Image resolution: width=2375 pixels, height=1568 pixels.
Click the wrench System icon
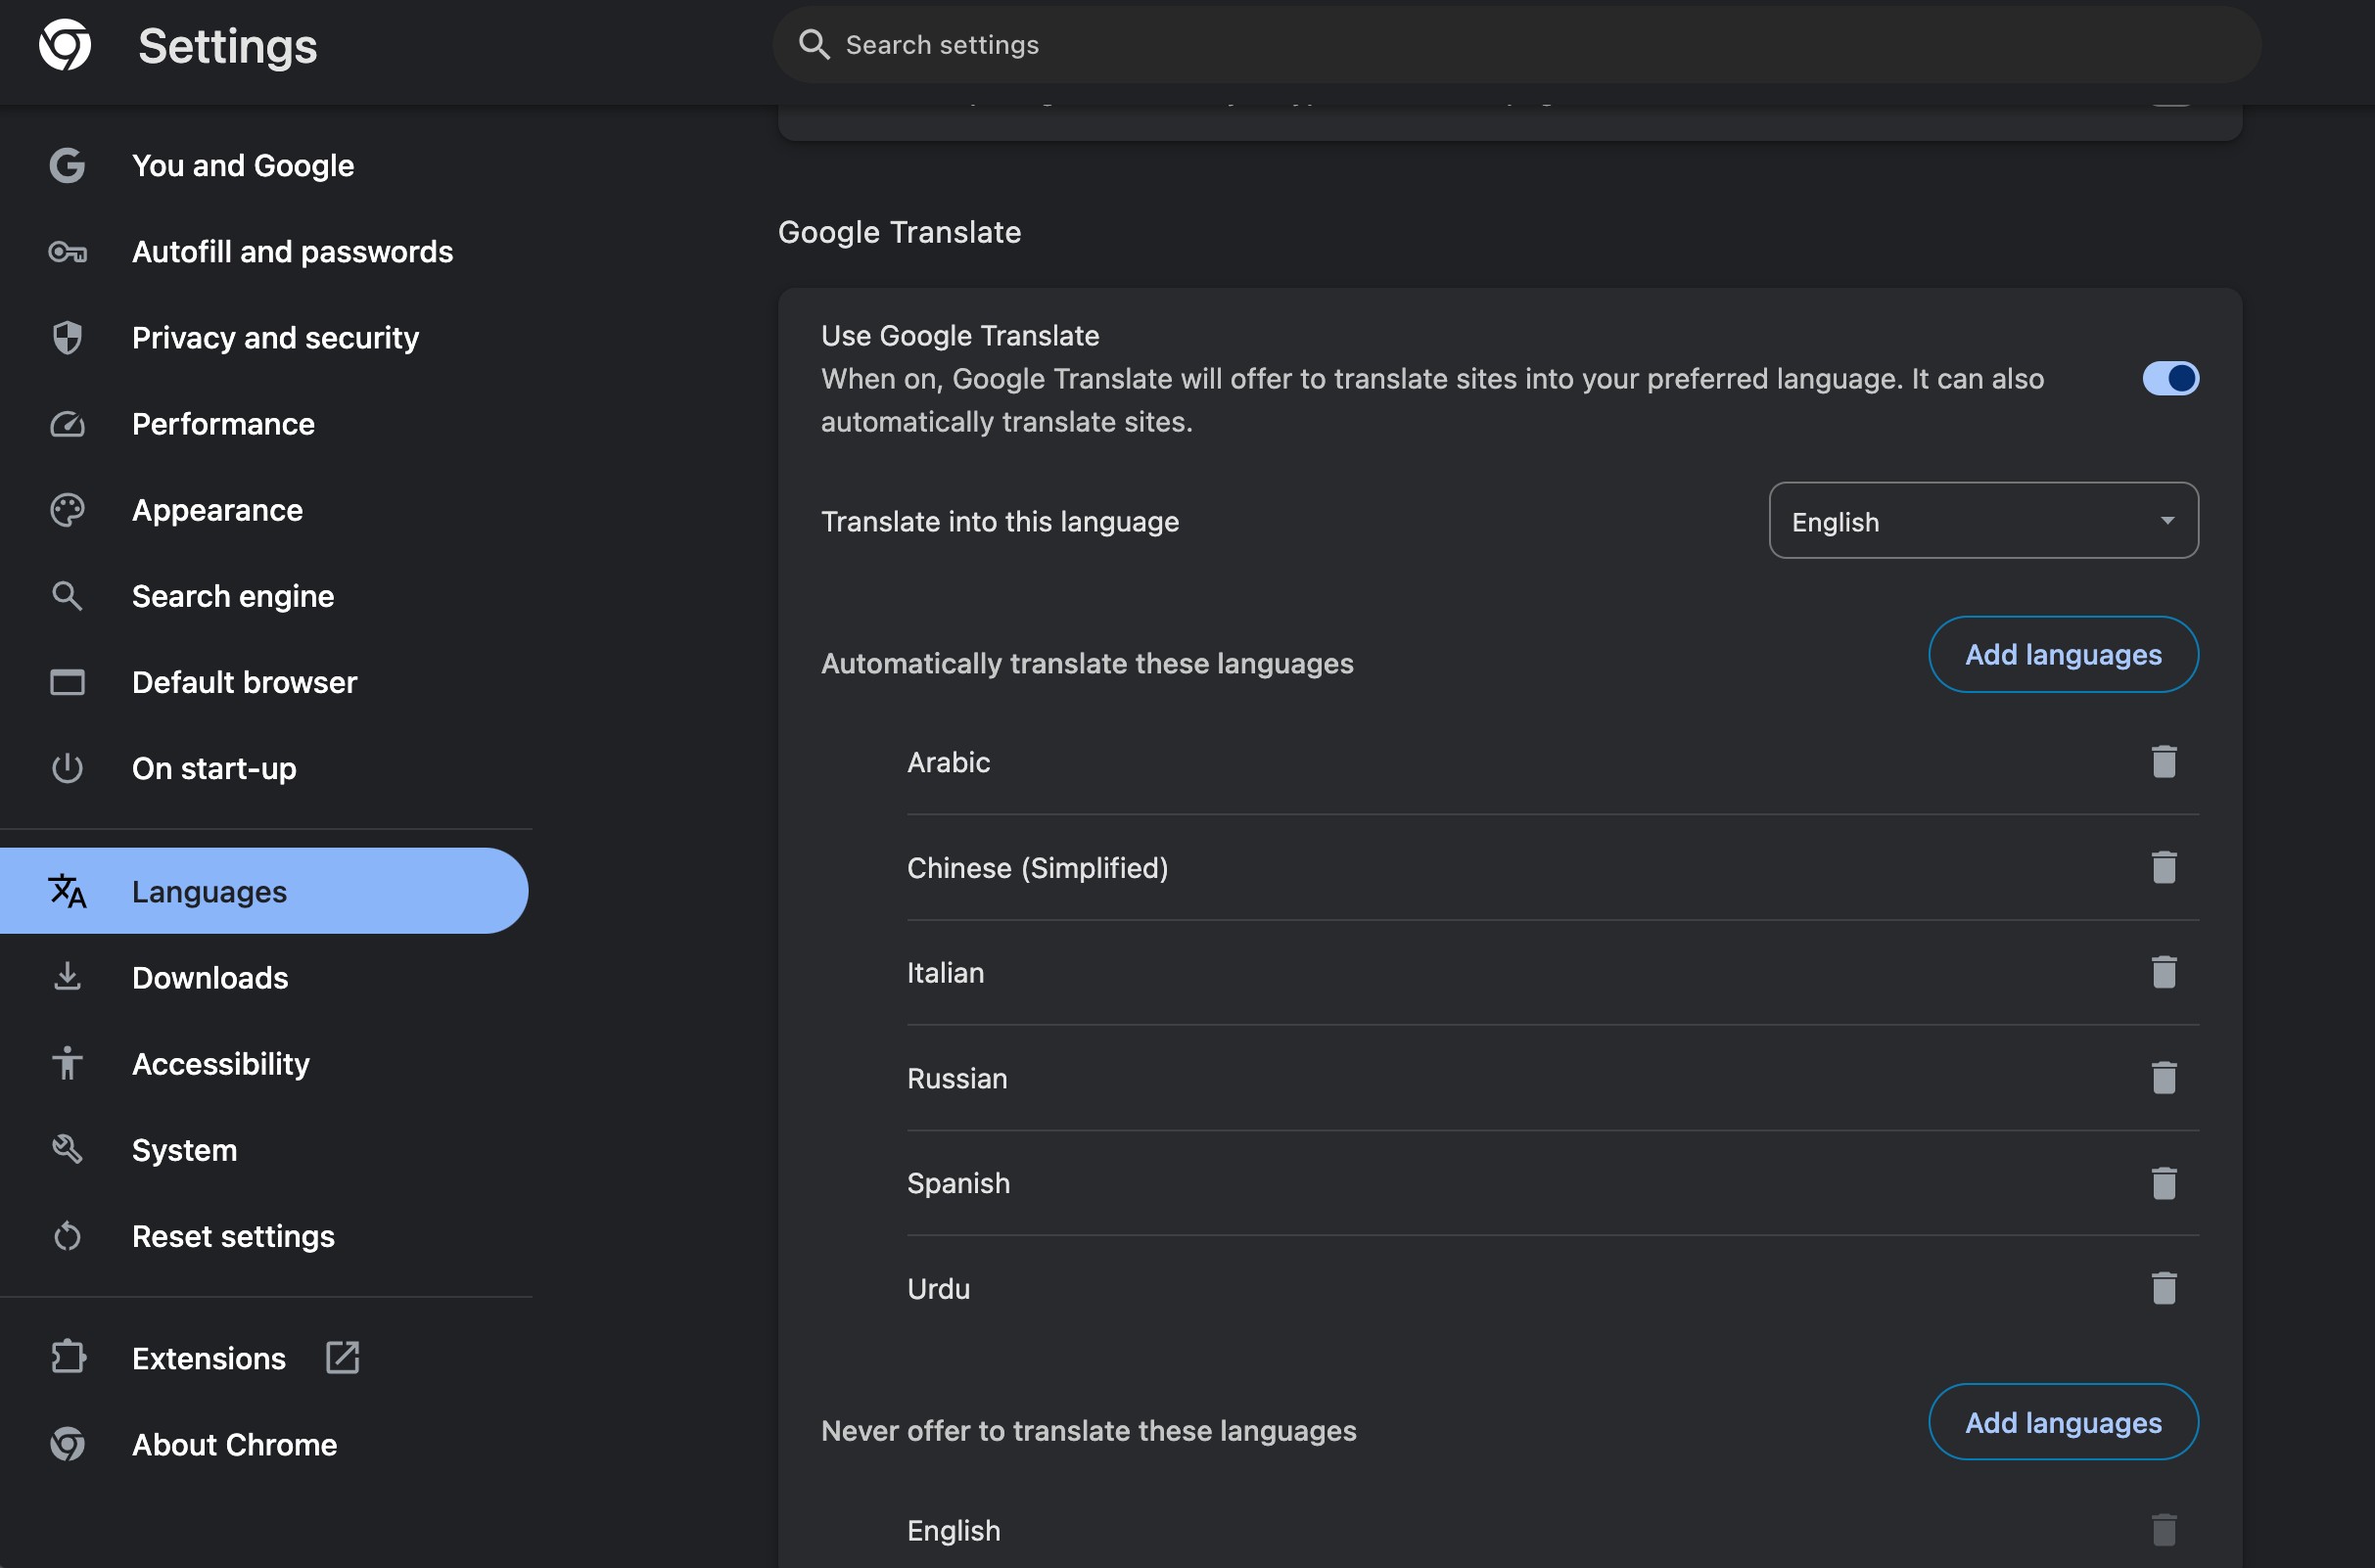67,1149
